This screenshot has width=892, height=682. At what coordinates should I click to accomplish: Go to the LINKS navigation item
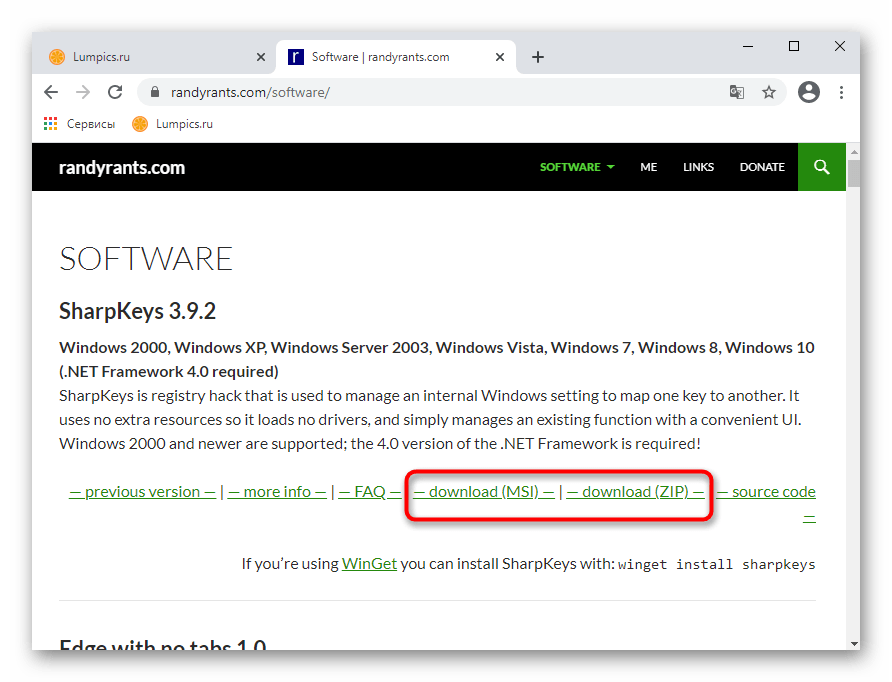click(698, 167)
